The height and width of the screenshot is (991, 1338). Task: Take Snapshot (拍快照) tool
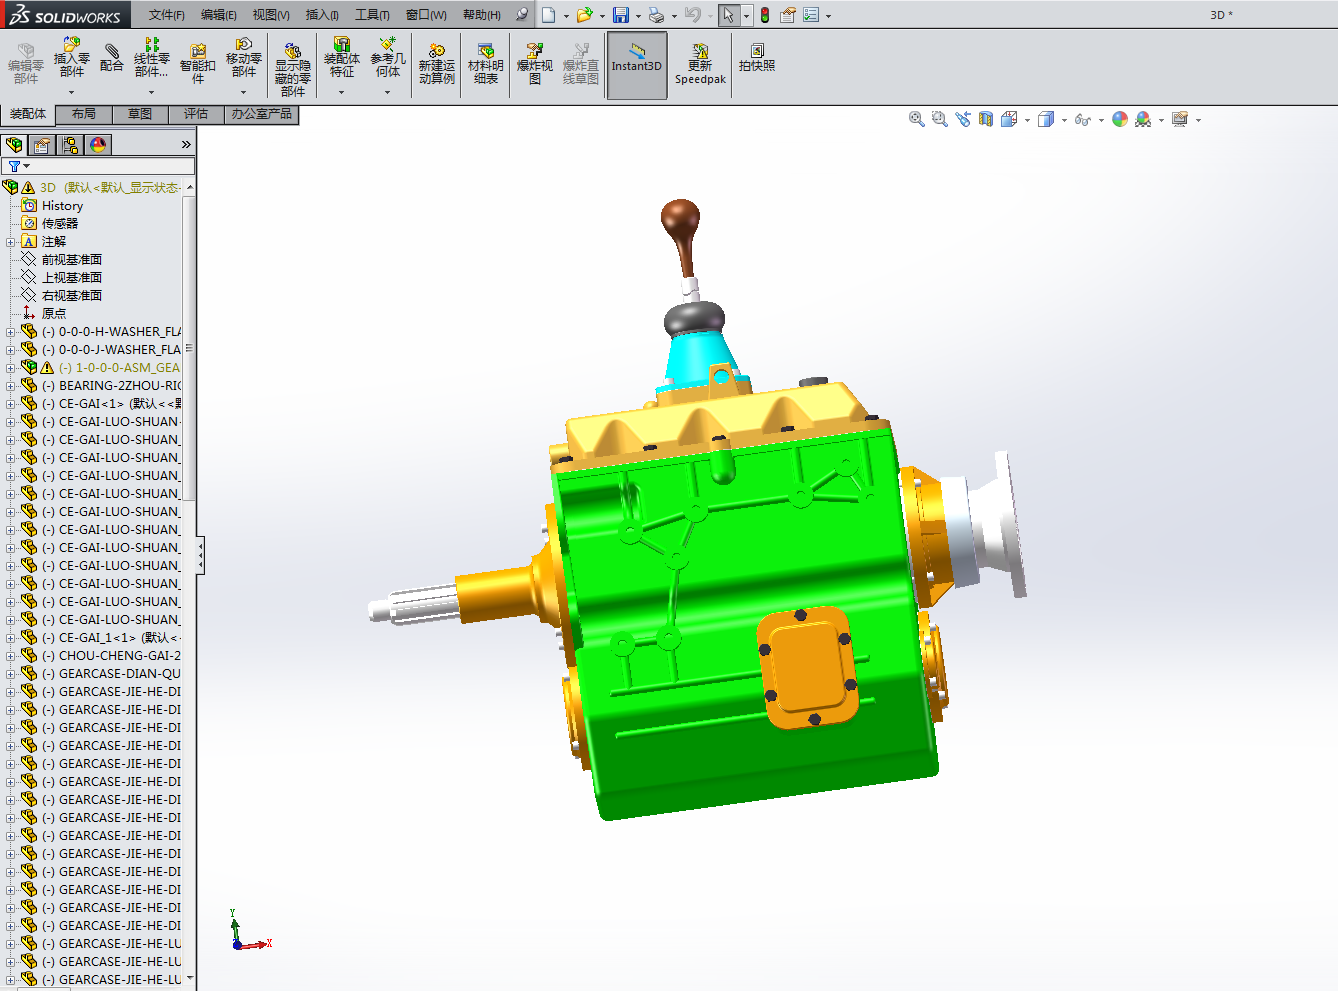coord(757,58)
